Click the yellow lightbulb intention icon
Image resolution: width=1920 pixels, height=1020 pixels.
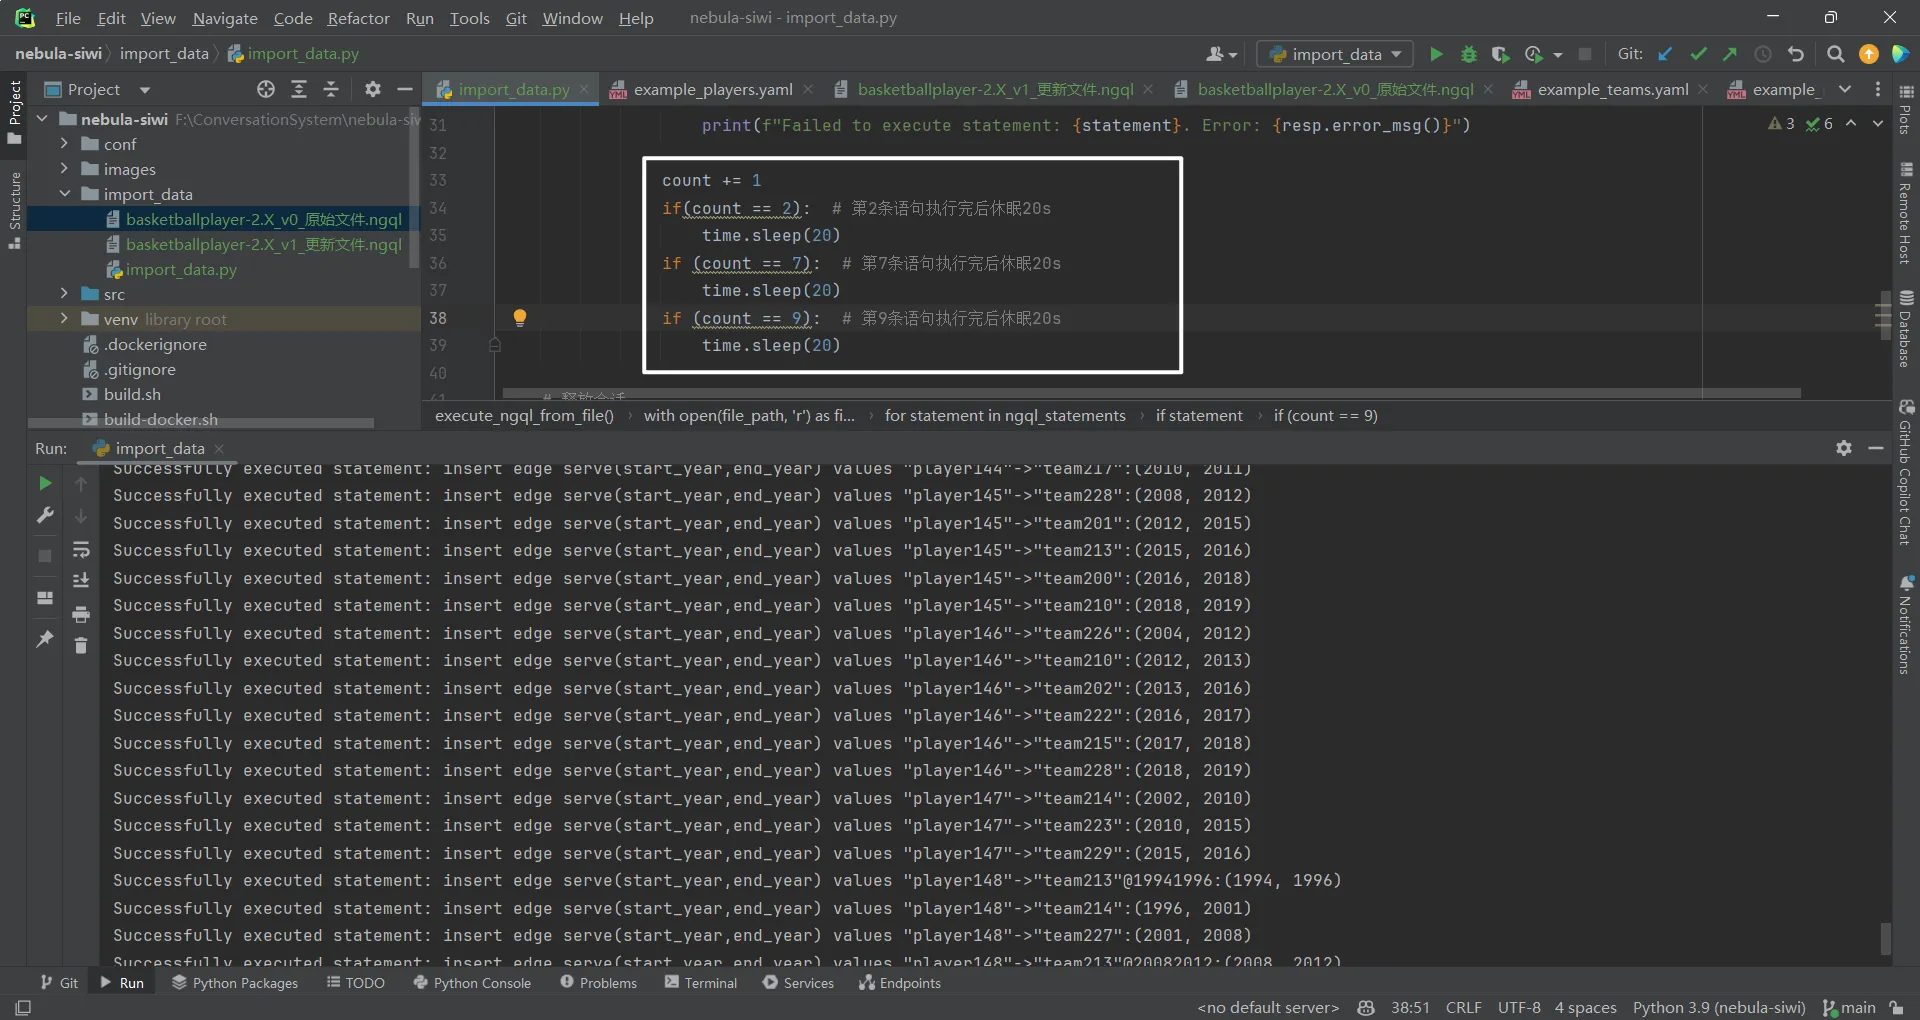click(520, 318)
